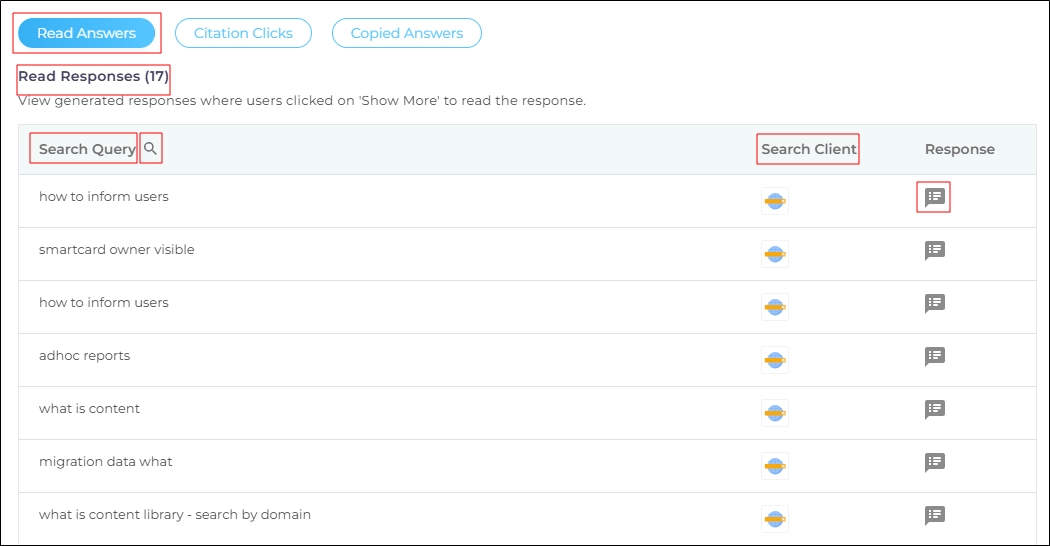Image resolution: width=1050 pixels, height=546 pixels.
Task: Click the 'Read Responses (17)' heading
Action: [94, 76]
